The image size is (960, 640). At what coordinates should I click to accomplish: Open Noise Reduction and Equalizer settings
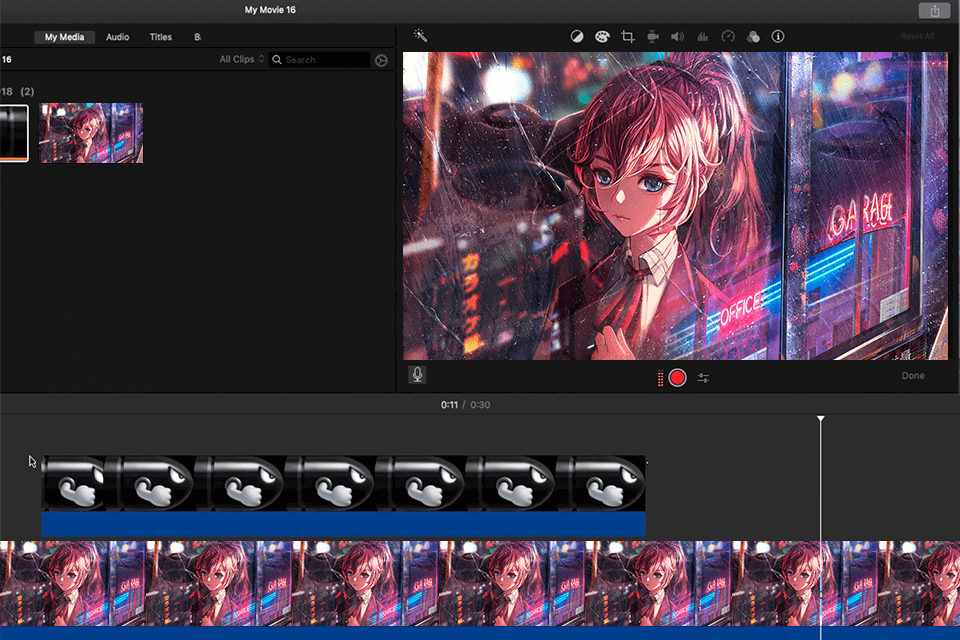(x=702, y=36)
